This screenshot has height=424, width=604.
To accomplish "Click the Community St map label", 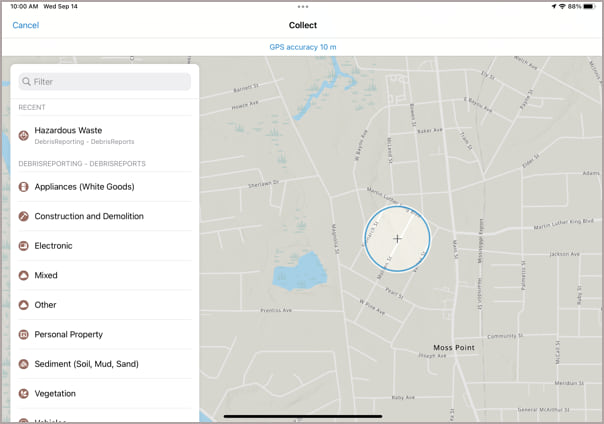I will pos(505,336).
